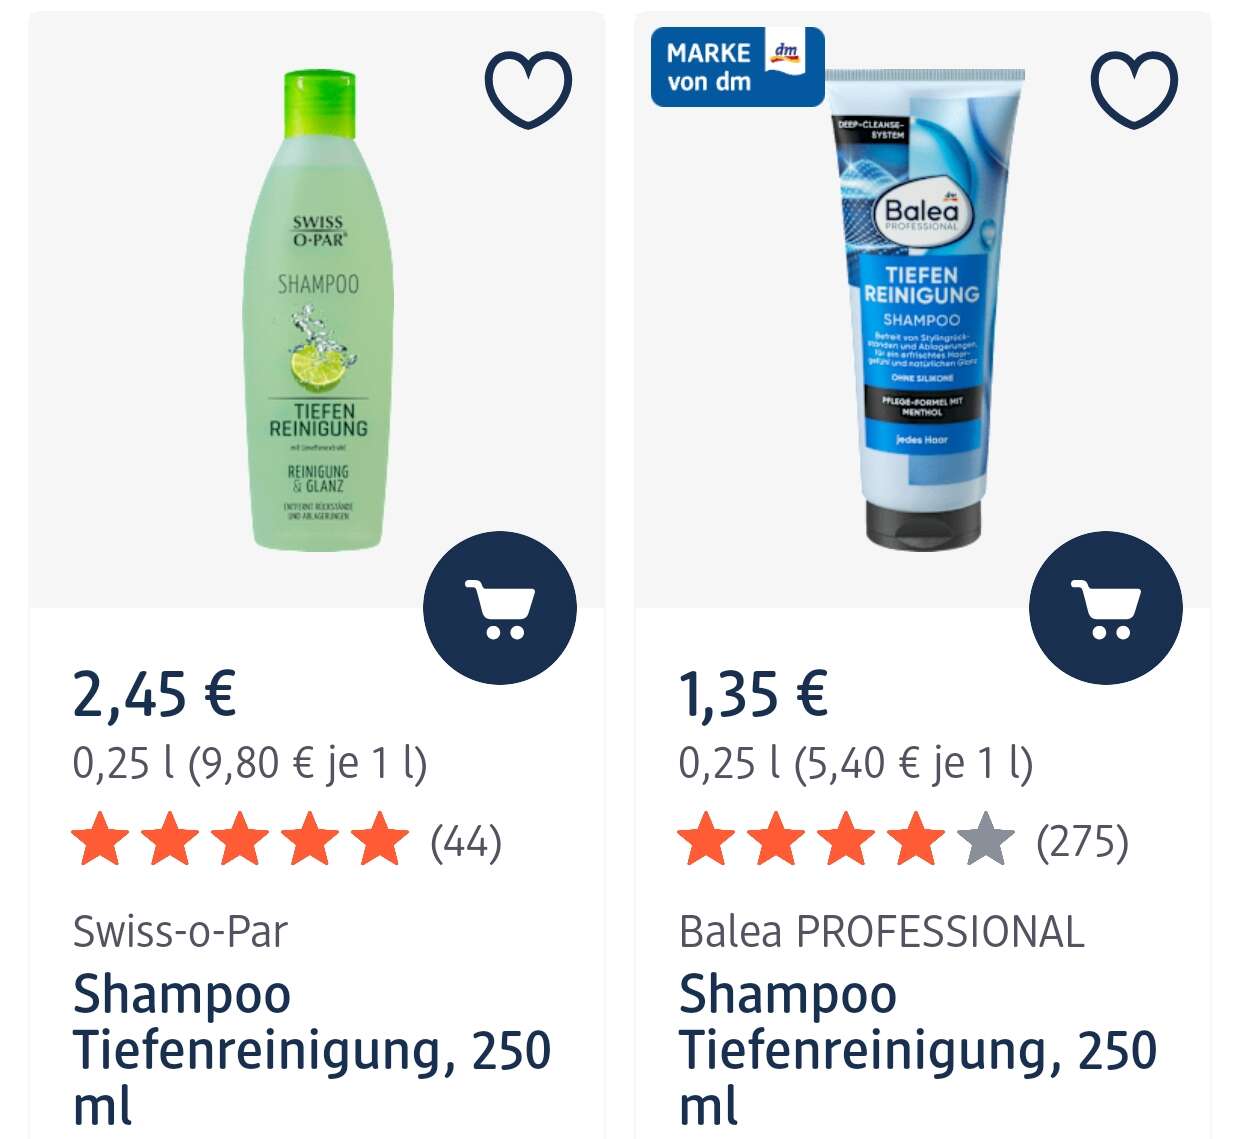Favorite the Balea shampoo with heart icon
This screenshot has width=1239, height=1139.
pyautogui.click(x=1134, y=88)
